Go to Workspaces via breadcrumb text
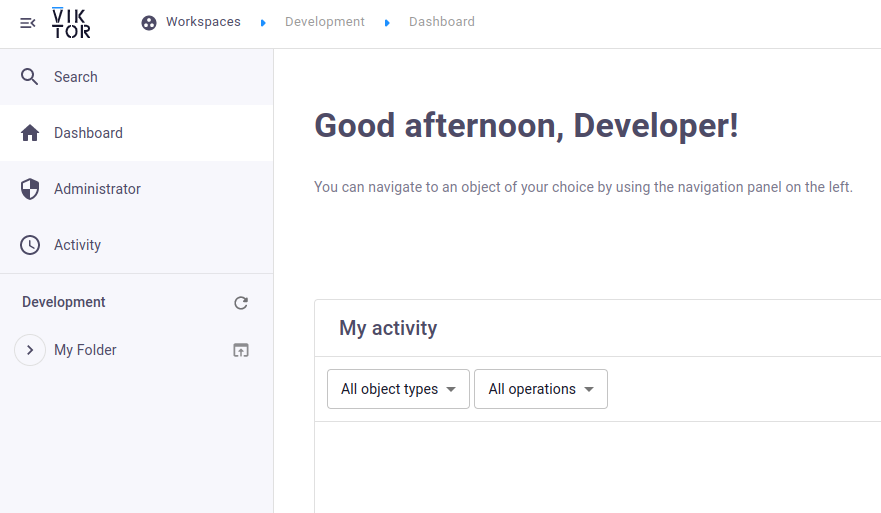The image size is (881, 513). point(203,22)
